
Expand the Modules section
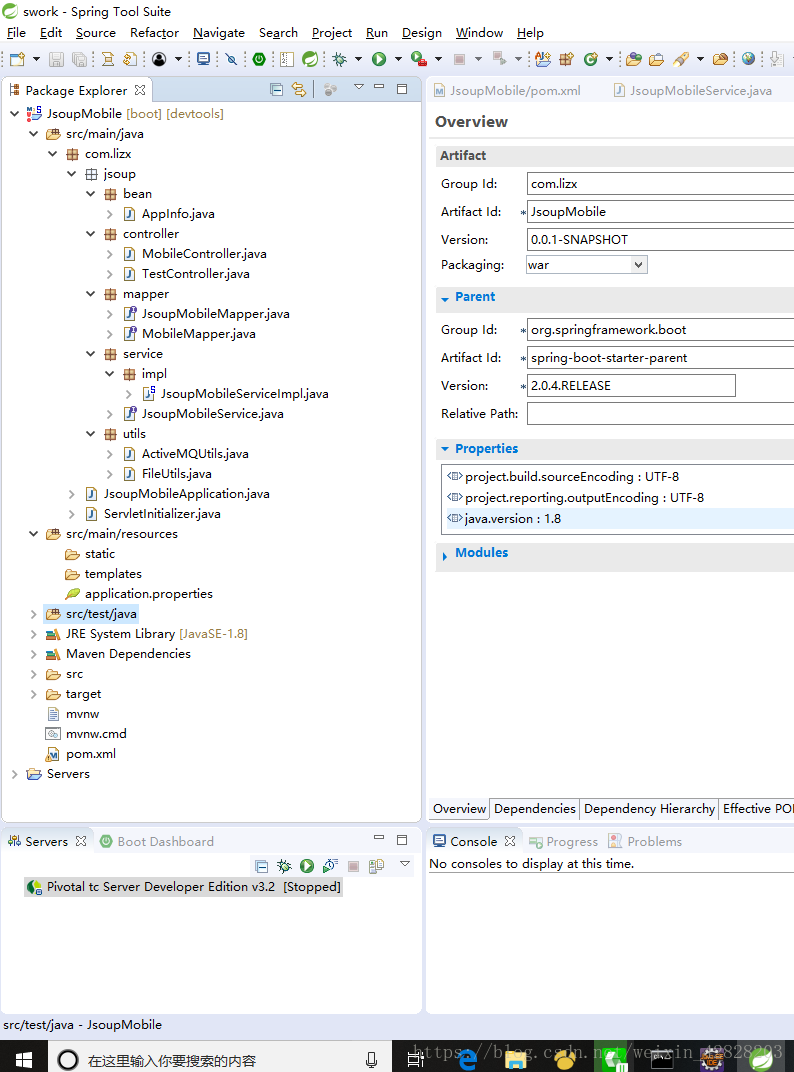point(445,555)
